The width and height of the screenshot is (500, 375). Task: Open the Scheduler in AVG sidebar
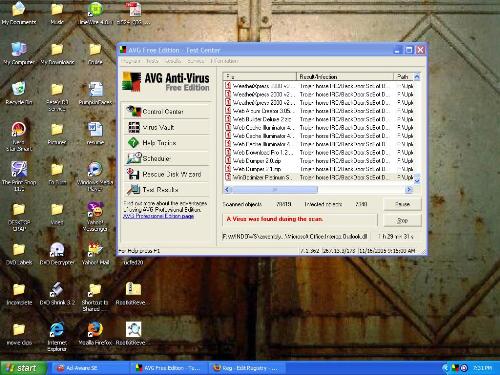pyautogui.click(x=167, y=158)
